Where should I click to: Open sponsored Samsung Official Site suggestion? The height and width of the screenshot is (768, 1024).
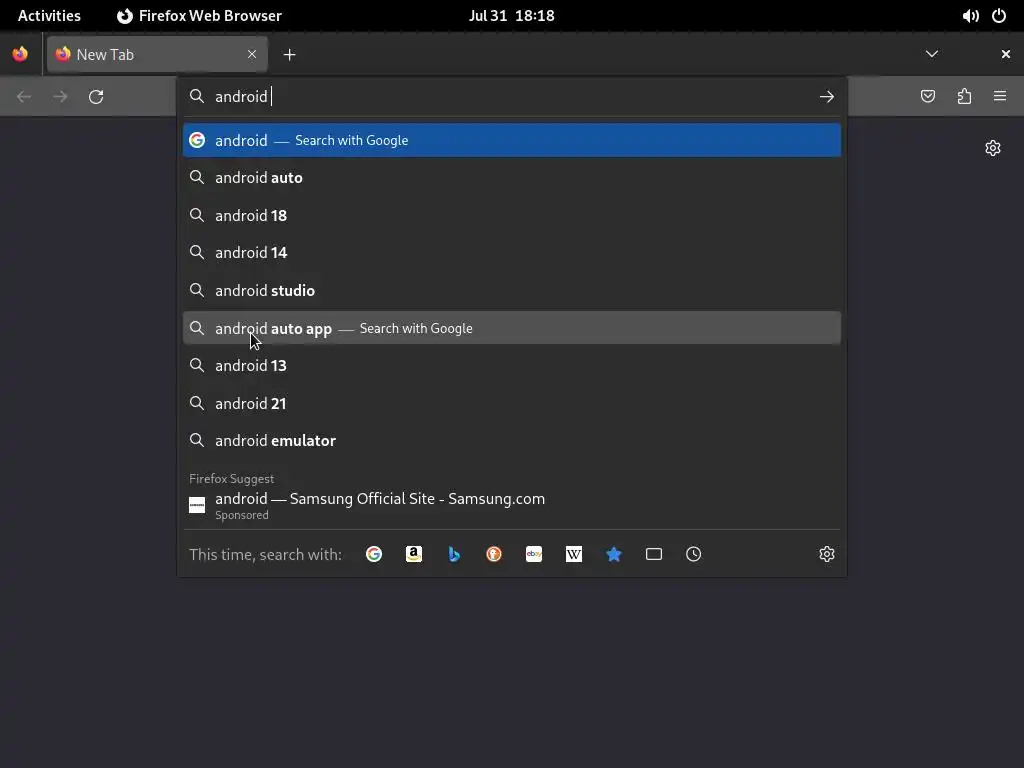(x=512, y=505)
